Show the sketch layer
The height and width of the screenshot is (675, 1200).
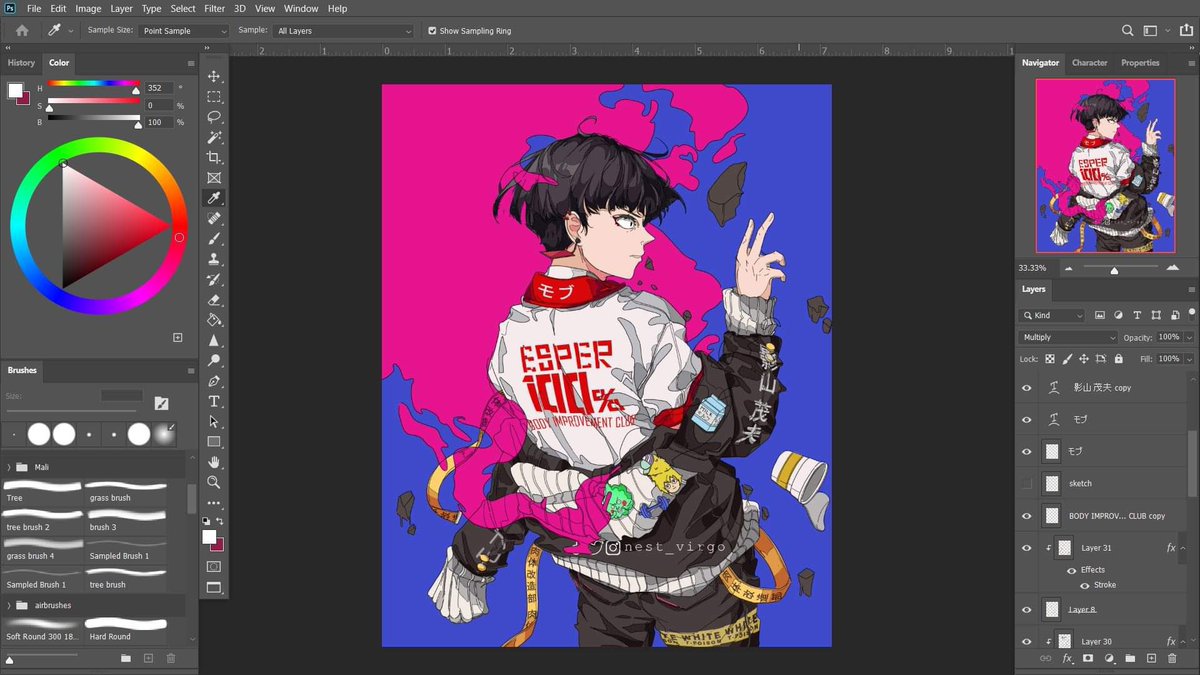click(x=1026, y=483)
